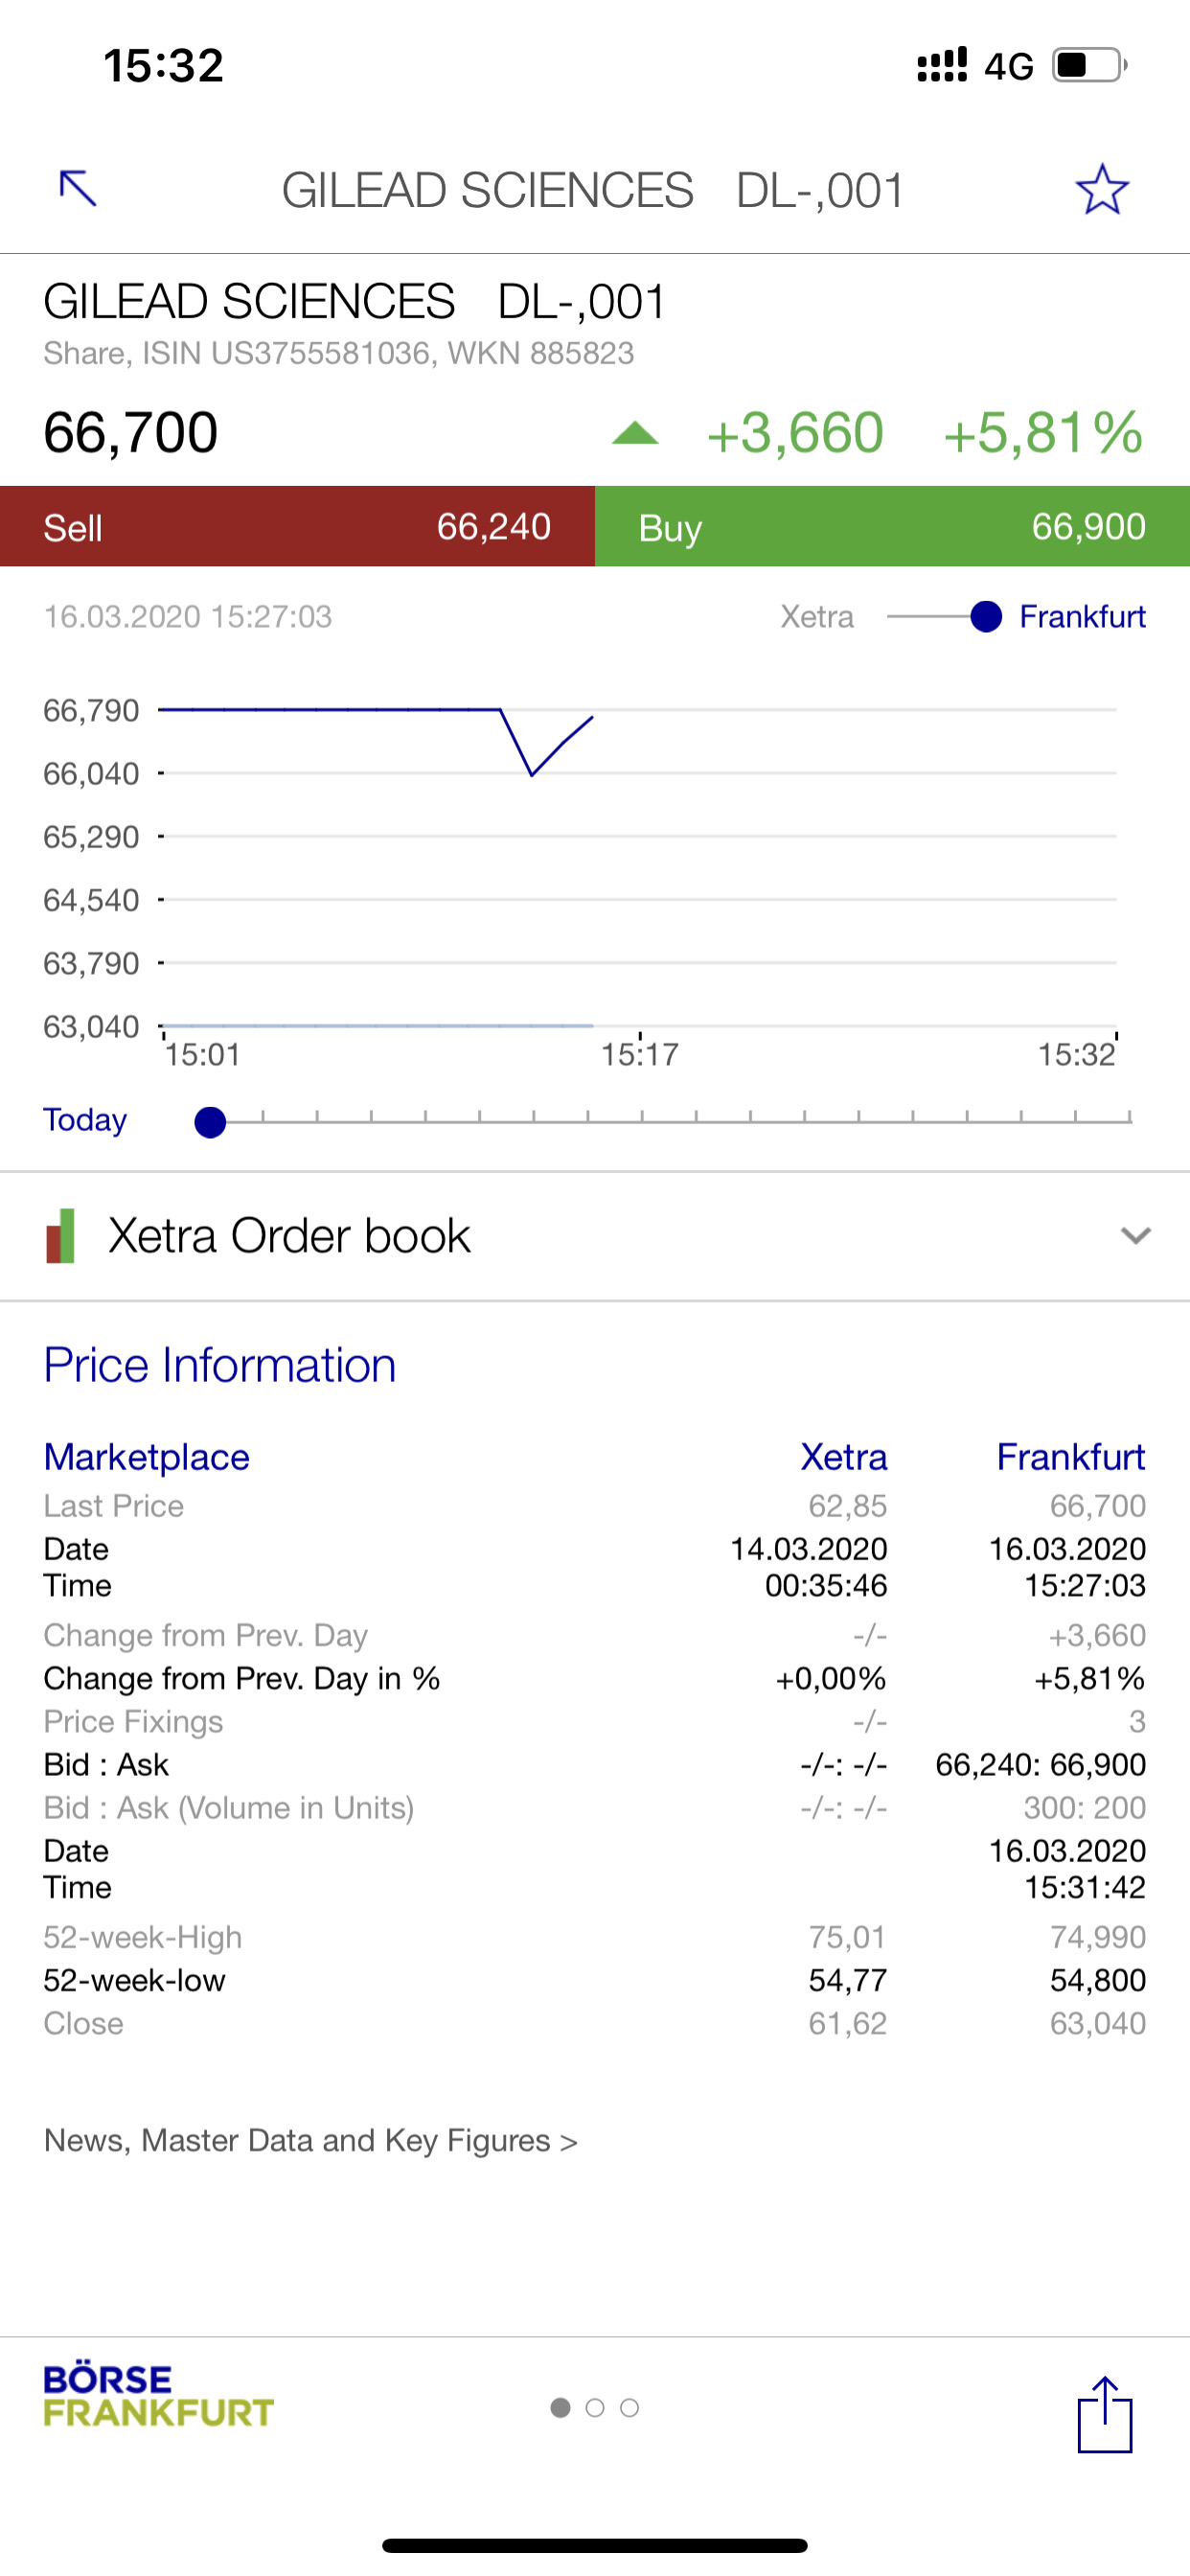
Task: Select Xetra as the chart exchange
Action: (817, 617)
